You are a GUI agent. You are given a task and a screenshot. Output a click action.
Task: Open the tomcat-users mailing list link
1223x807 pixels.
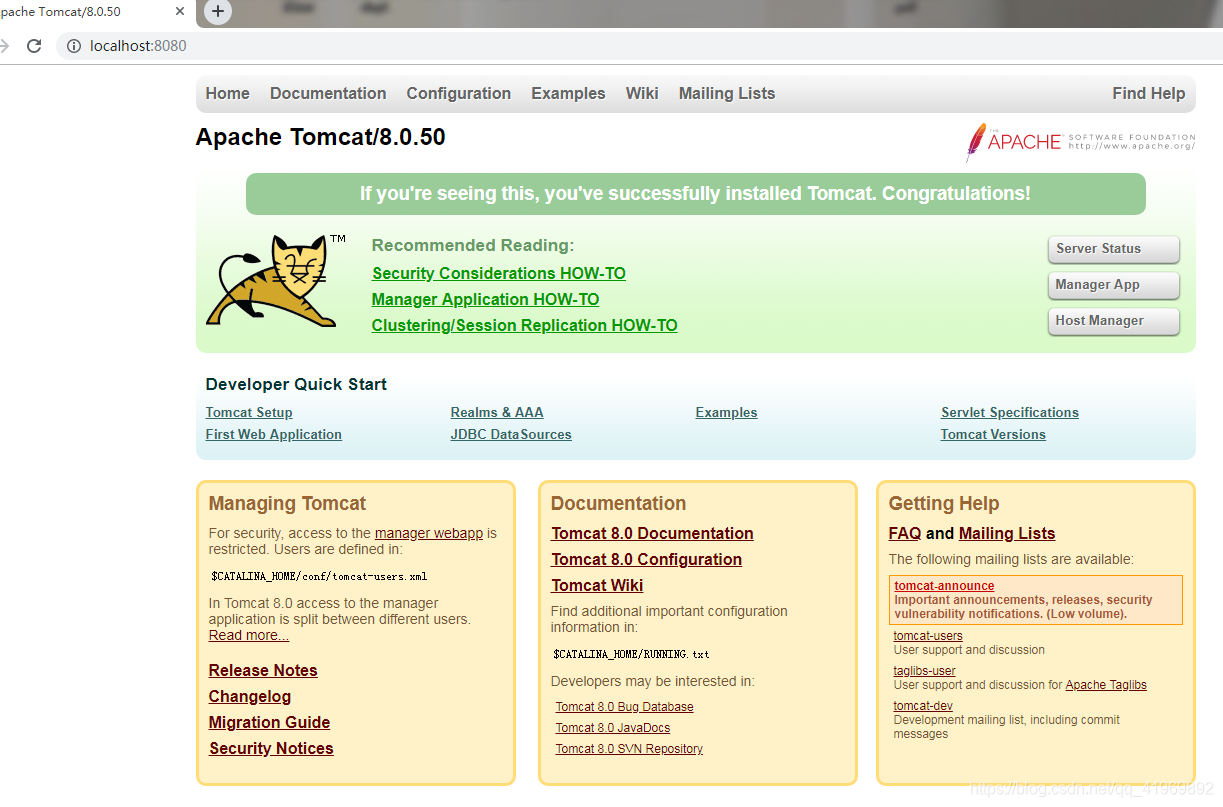(928, 635)
